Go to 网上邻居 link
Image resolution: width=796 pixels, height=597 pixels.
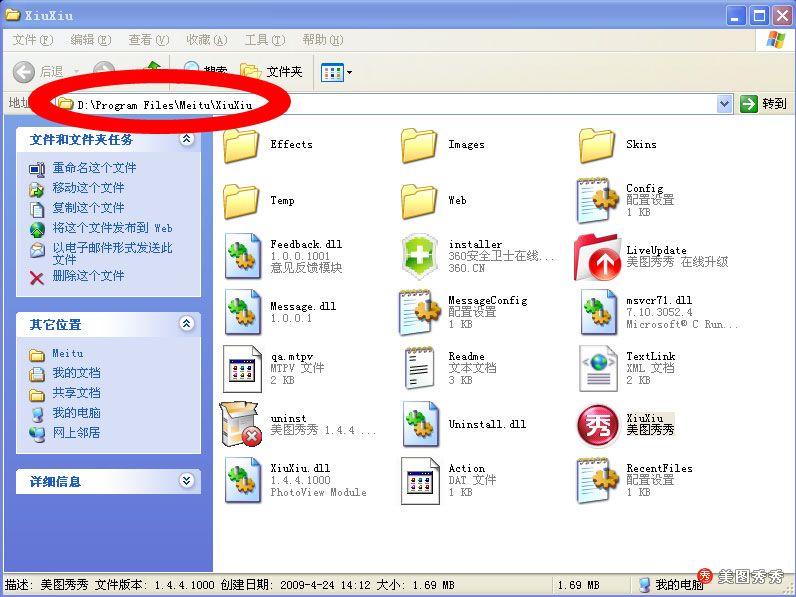click(x=76, y=433)
